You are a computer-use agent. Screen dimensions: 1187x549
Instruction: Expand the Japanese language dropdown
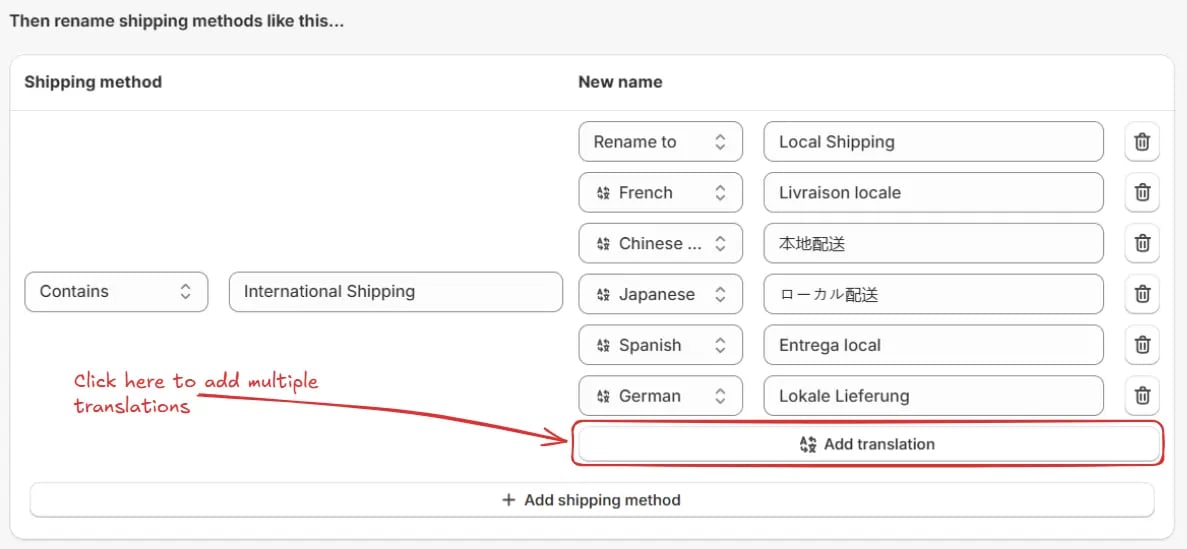click(x=660, y=294)
